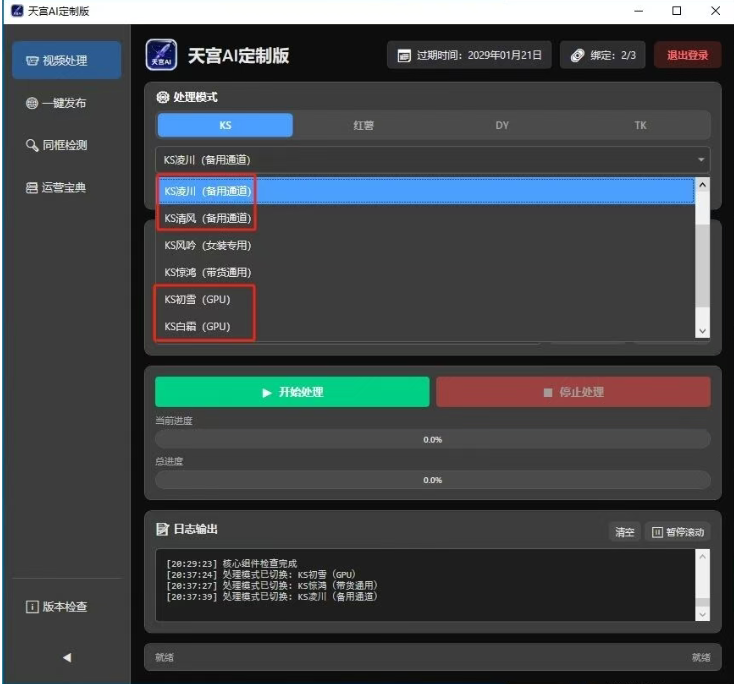Minimize the 天宫AI定制版 window
734x684 pixels.
639,11
